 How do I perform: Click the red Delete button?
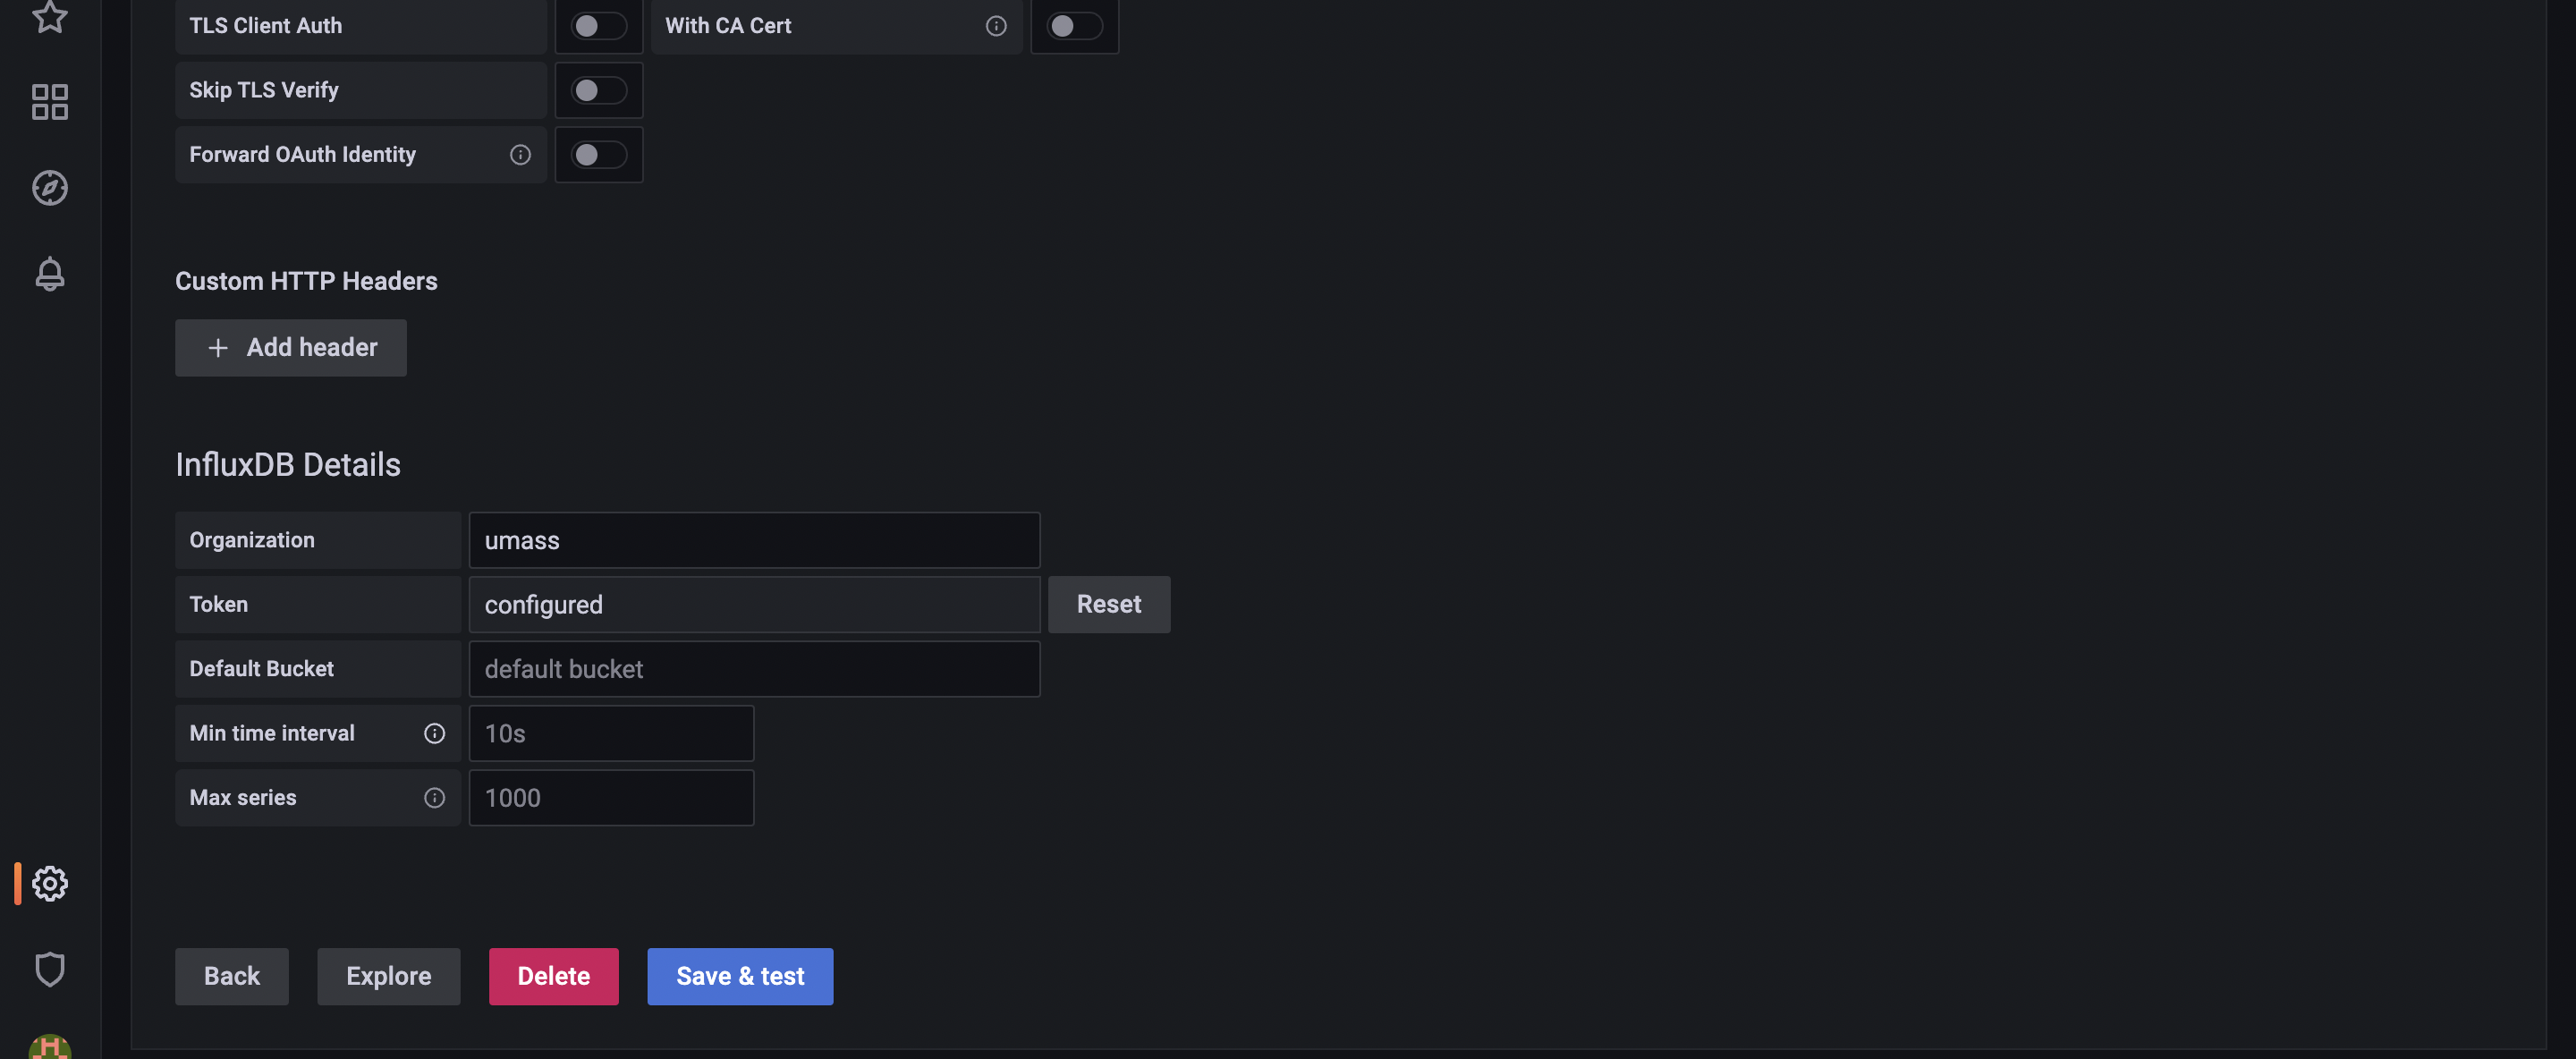point(553,975)
